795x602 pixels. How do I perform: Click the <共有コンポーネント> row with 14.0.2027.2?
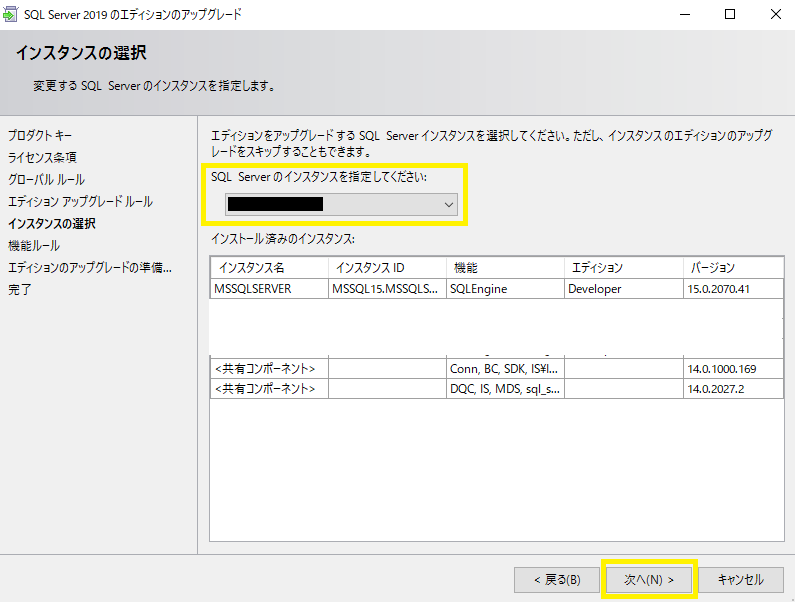[497, 389]
